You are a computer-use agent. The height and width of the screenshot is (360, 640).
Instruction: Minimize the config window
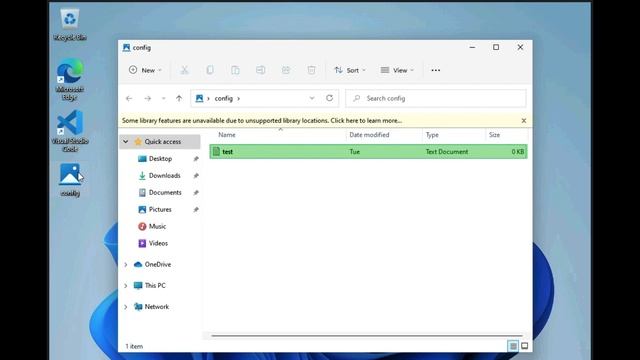click(x=472, y=47)
